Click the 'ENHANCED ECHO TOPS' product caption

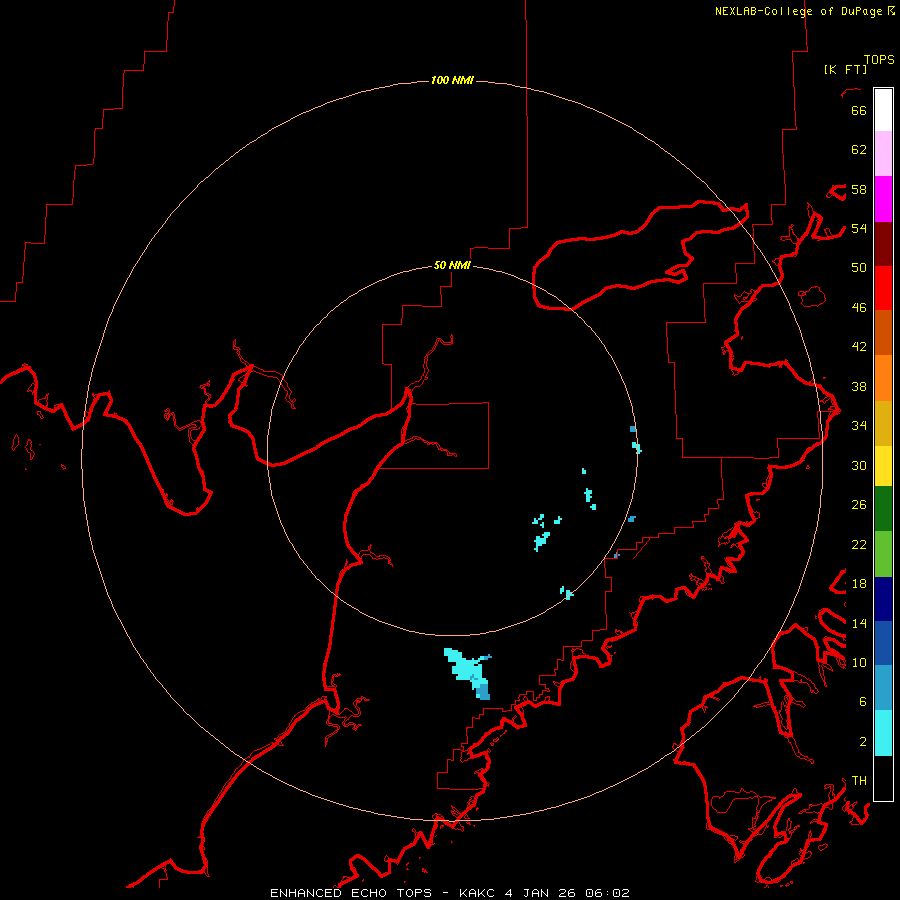coord(351,893)
